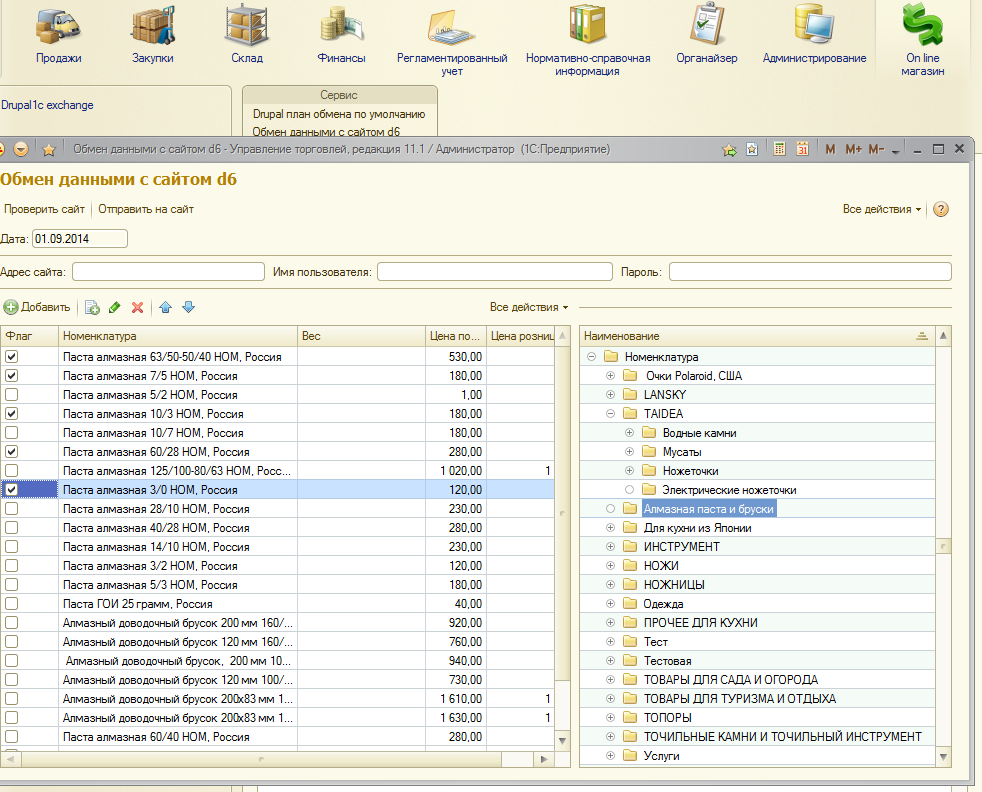Move row up with blue arrow
The height and width of the screenshot is (792, 982).
click(166, 307)
